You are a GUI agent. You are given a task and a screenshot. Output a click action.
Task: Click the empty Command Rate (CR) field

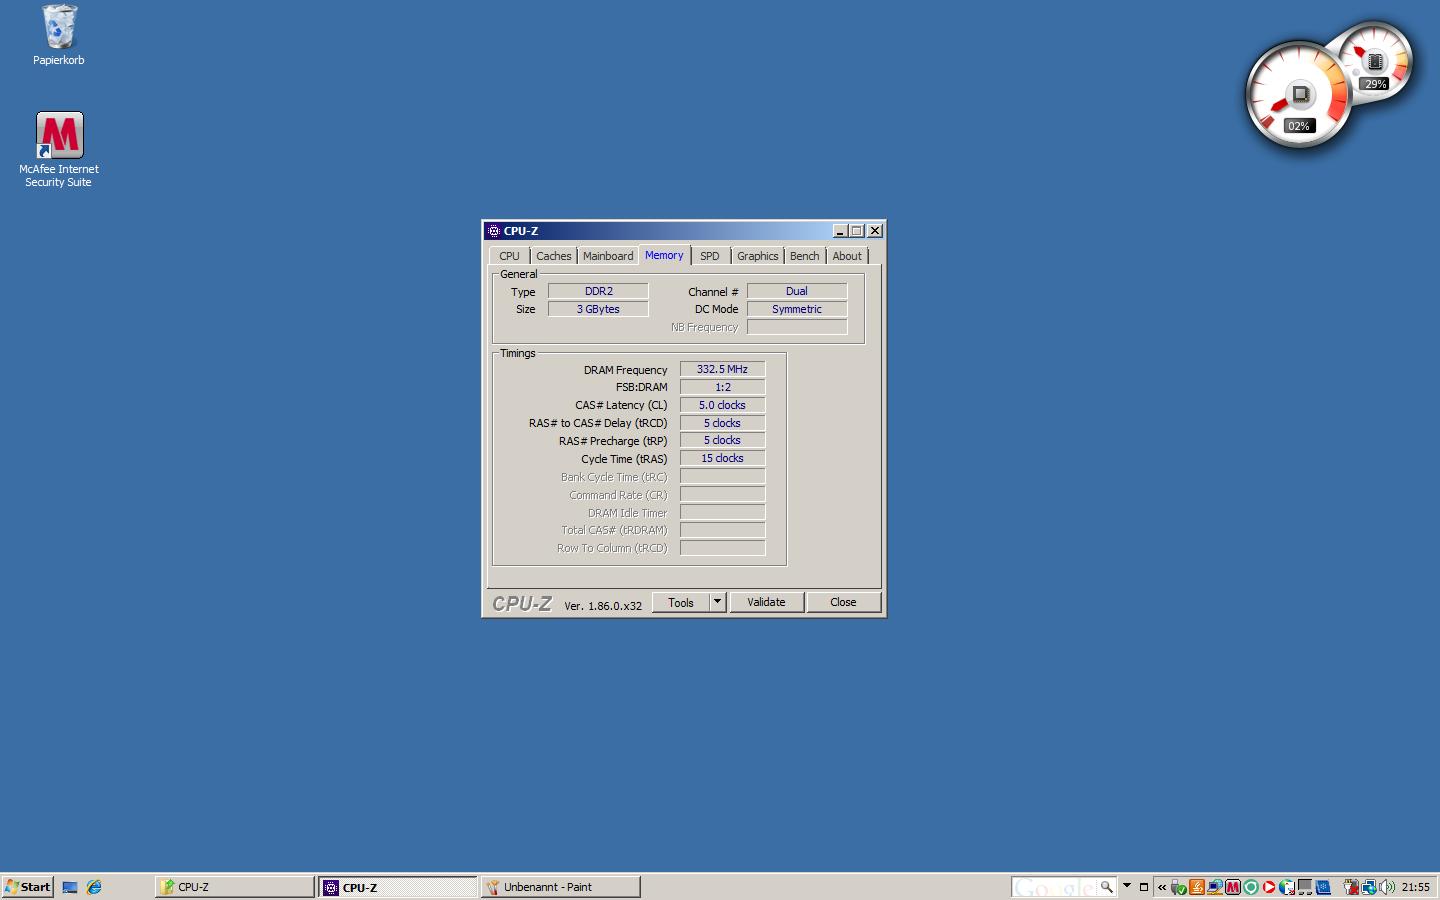722,494
